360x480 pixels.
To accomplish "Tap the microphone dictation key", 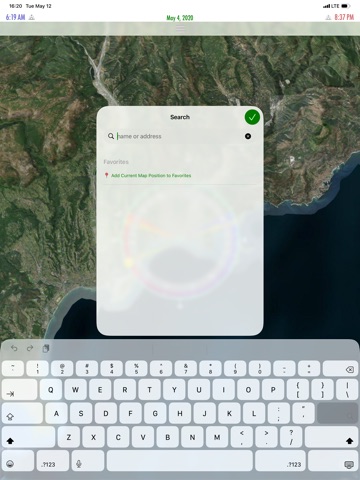I will point(87,461).
